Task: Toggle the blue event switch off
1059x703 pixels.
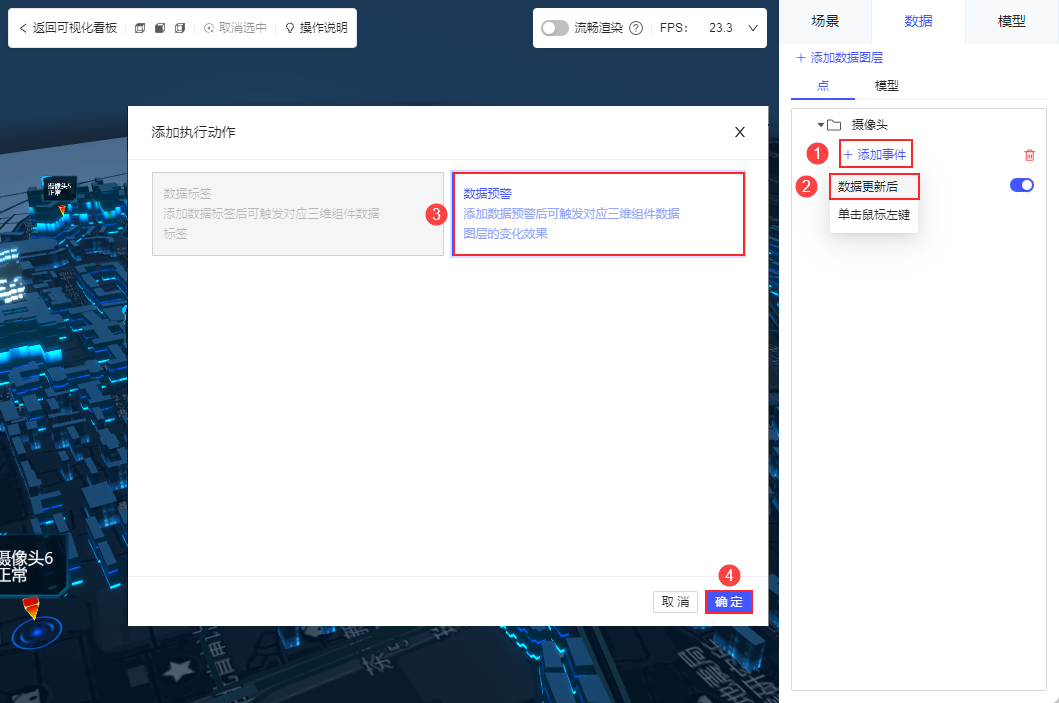Action: (x=1021, y=185)
